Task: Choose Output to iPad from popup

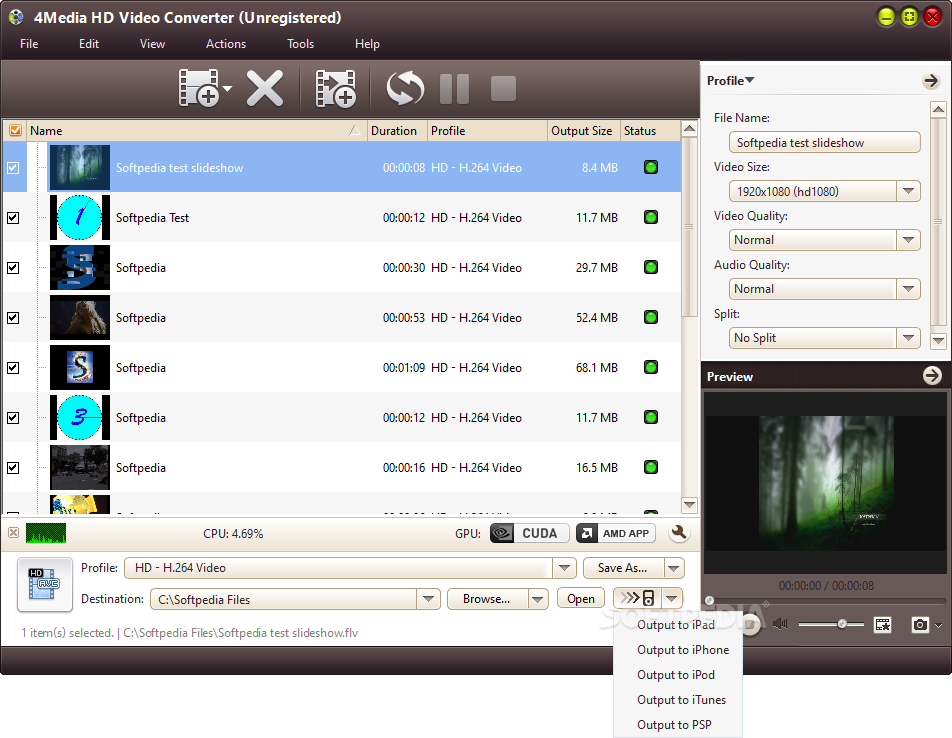Action: click(x=678, y=625)
